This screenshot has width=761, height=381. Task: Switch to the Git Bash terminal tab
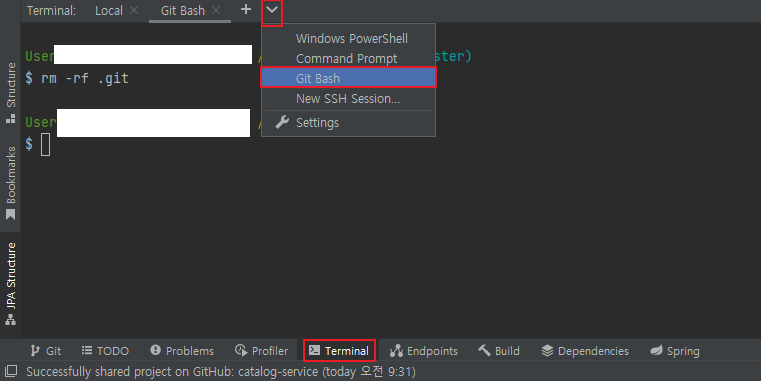point(182,11)
